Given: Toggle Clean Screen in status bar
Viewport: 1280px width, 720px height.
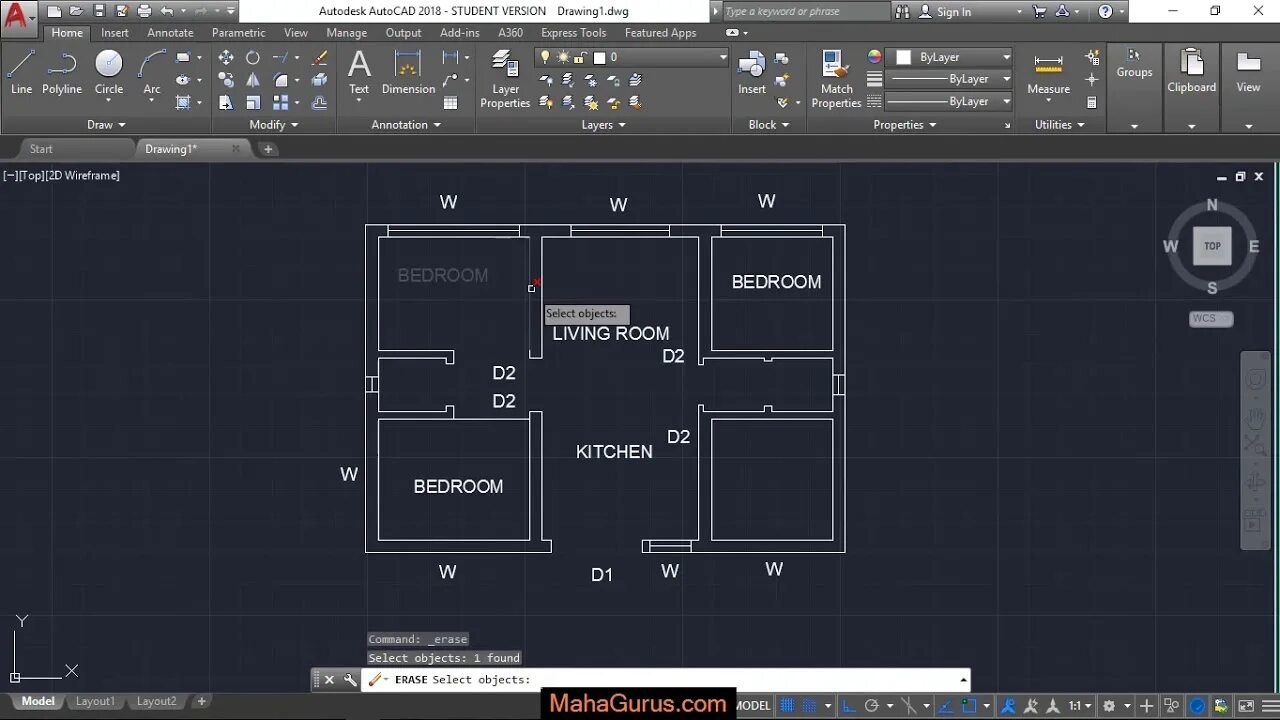Looking at the screenshot, I should 1246,706.
